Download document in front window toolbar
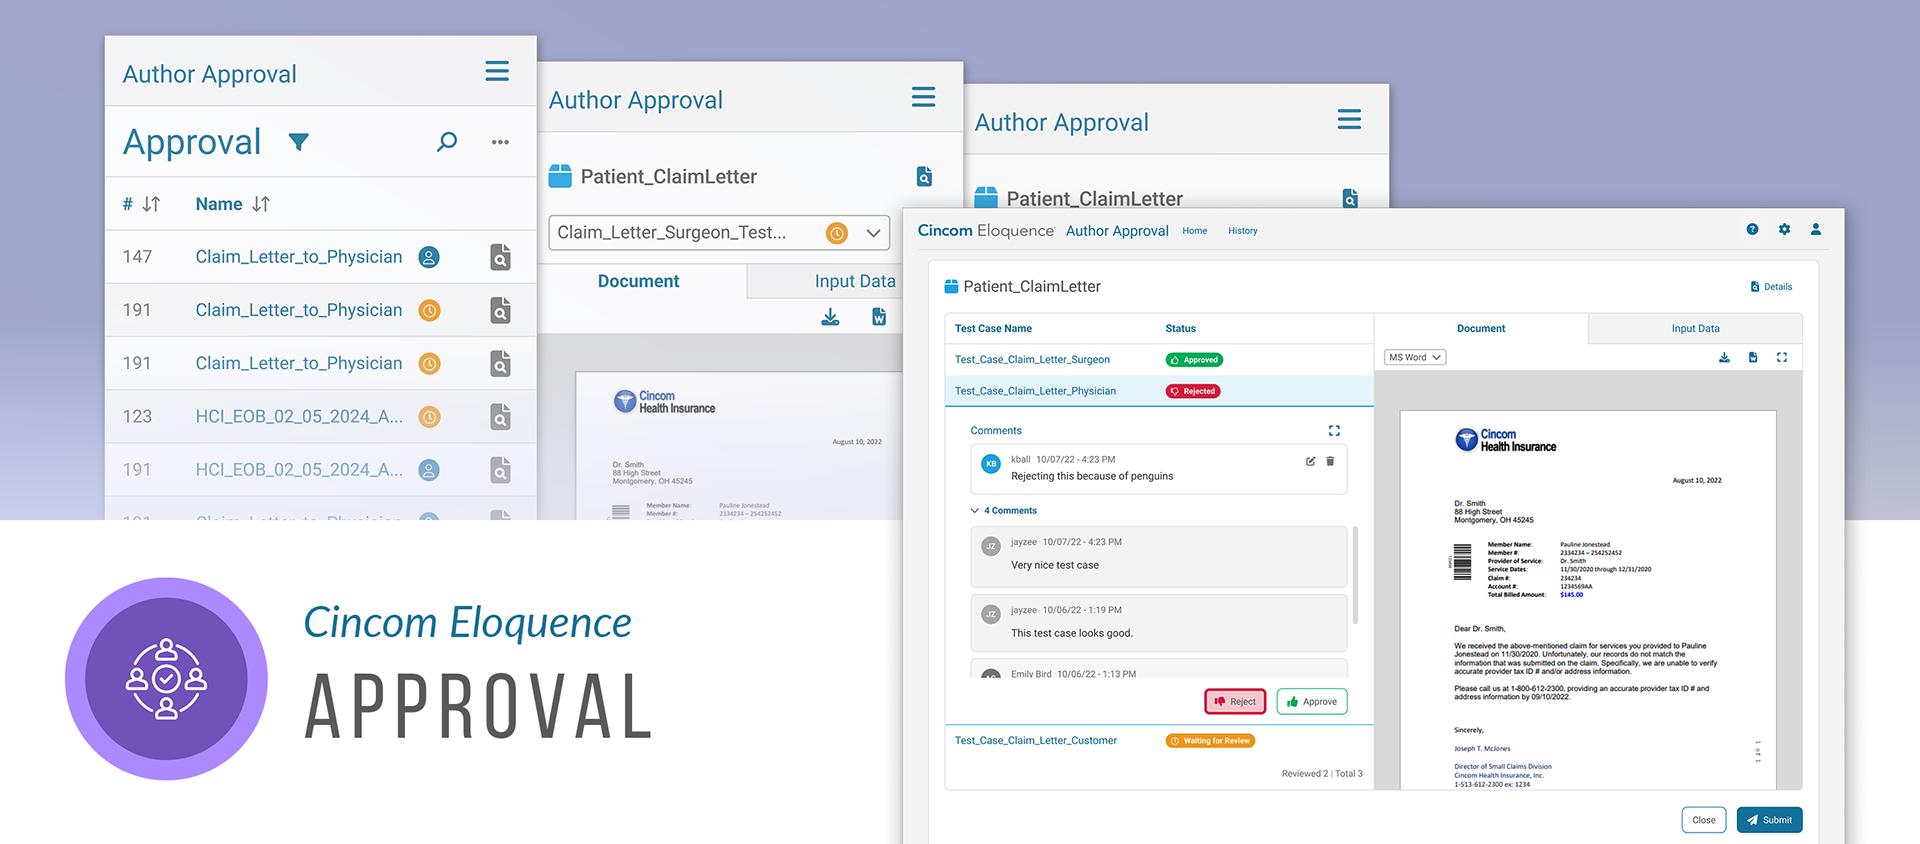Image resolution: width=1920 pixels, height=844 pixels. pos(1724,357)
